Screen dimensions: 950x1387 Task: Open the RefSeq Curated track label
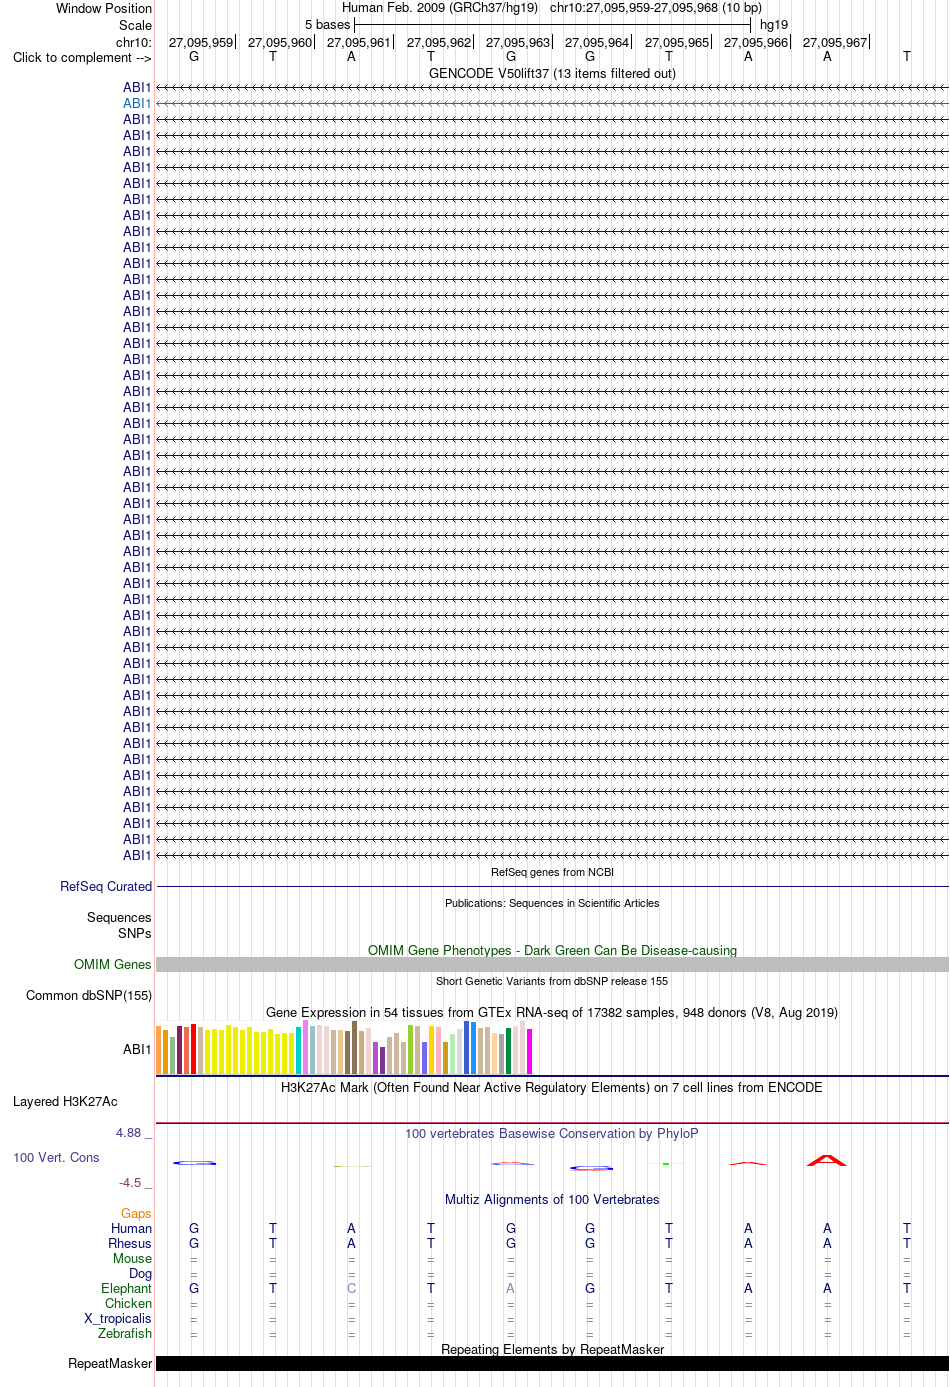pyautogui.click(x=106, y=886)
